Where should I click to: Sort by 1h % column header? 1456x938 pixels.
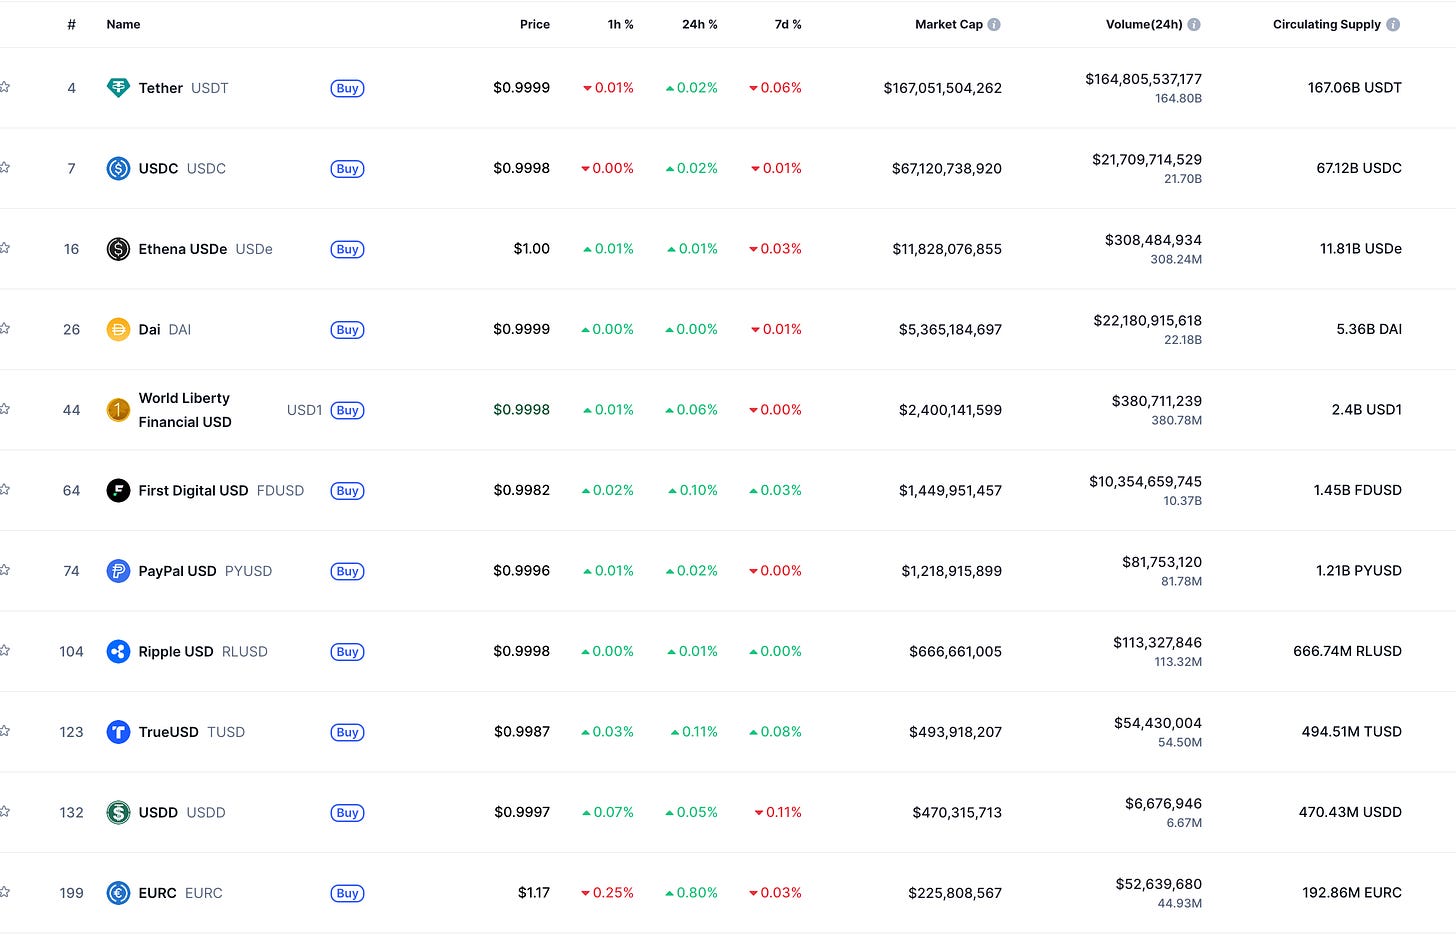pyautogui.click(x=620, y=25)
